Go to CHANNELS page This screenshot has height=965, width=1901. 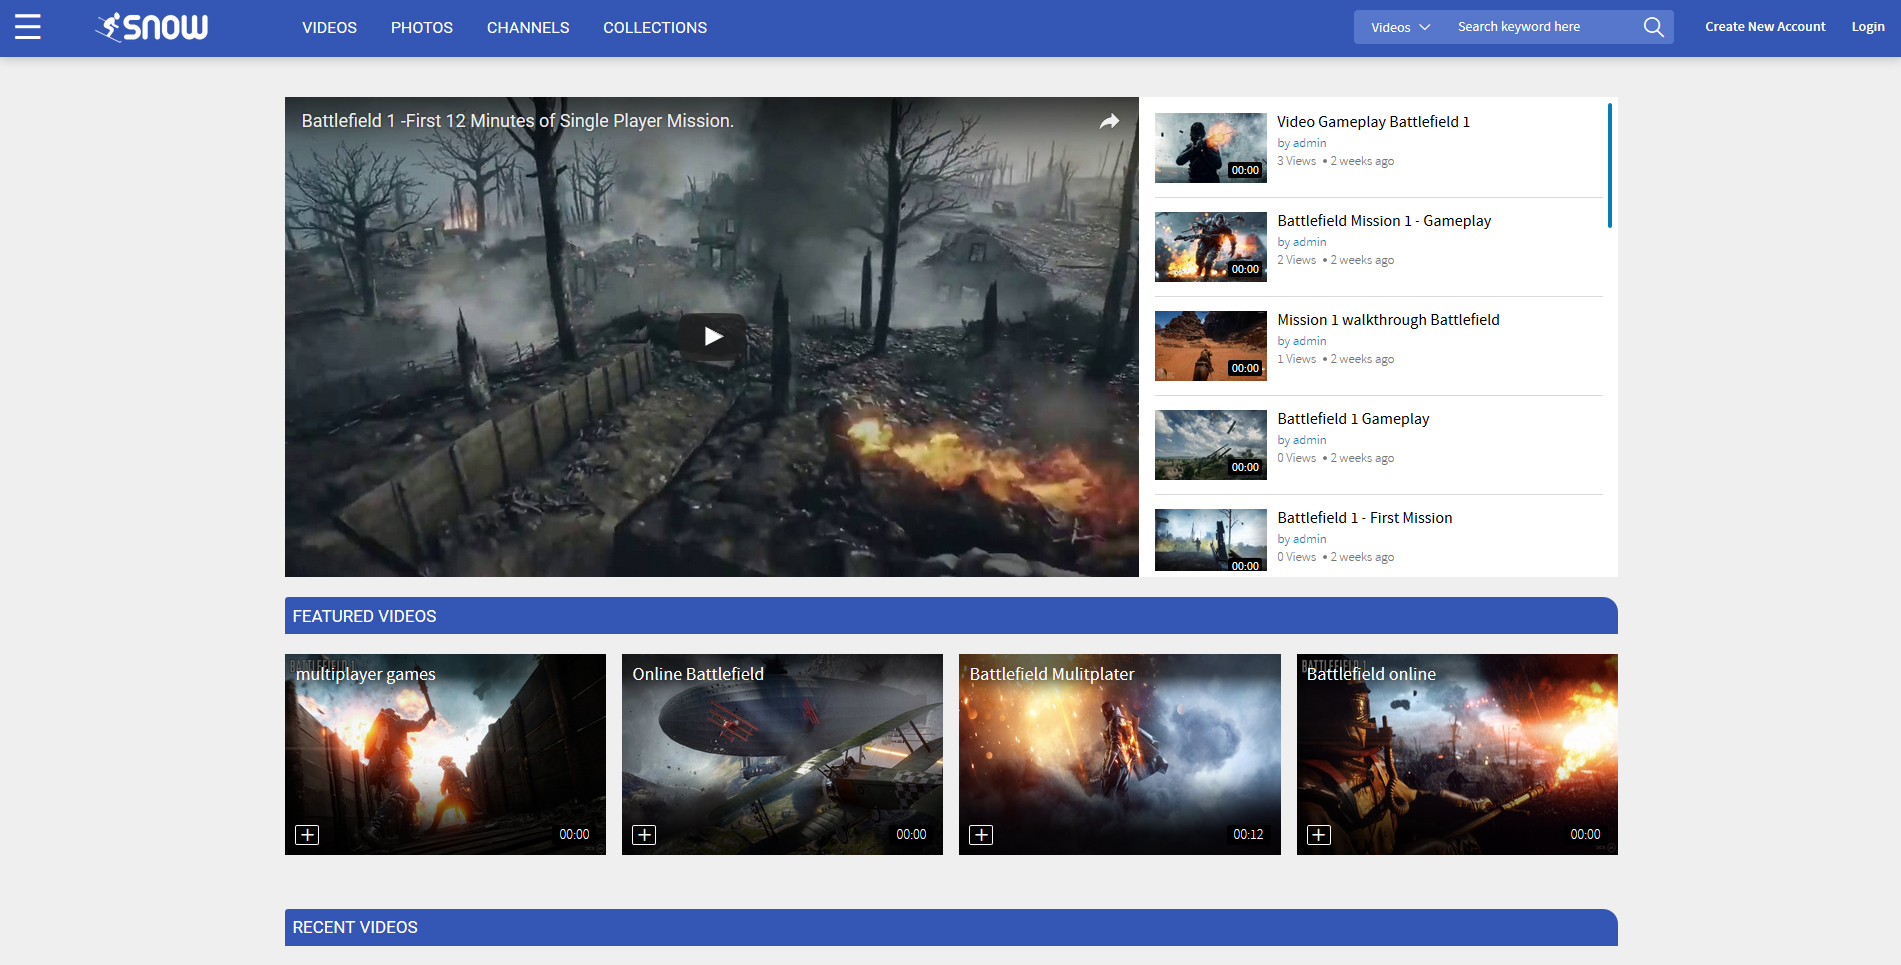point(528,28)
